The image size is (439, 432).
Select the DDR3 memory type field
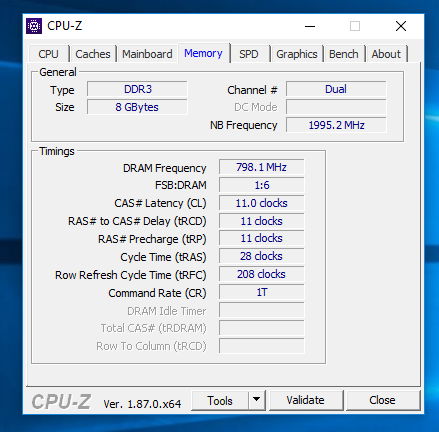click(x=137, y=89)
